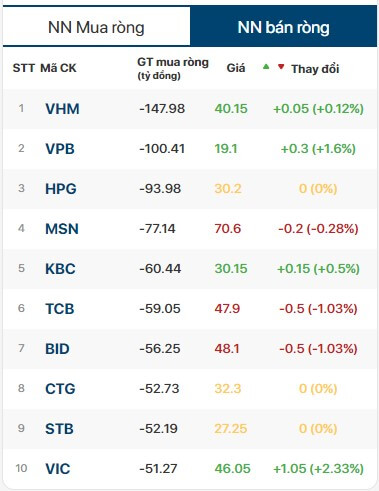This screenshot has width=379, height=491.
Task: Click the Thay đổi column header
Action: point(315,69)
